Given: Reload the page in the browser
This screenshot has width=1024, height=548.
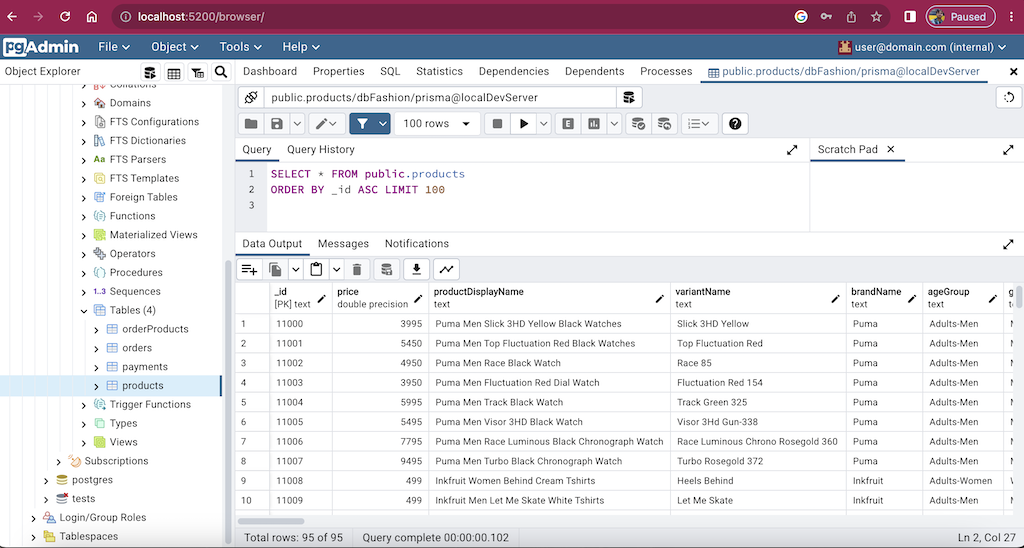Looking at the screenshot, I should [65, 17].
